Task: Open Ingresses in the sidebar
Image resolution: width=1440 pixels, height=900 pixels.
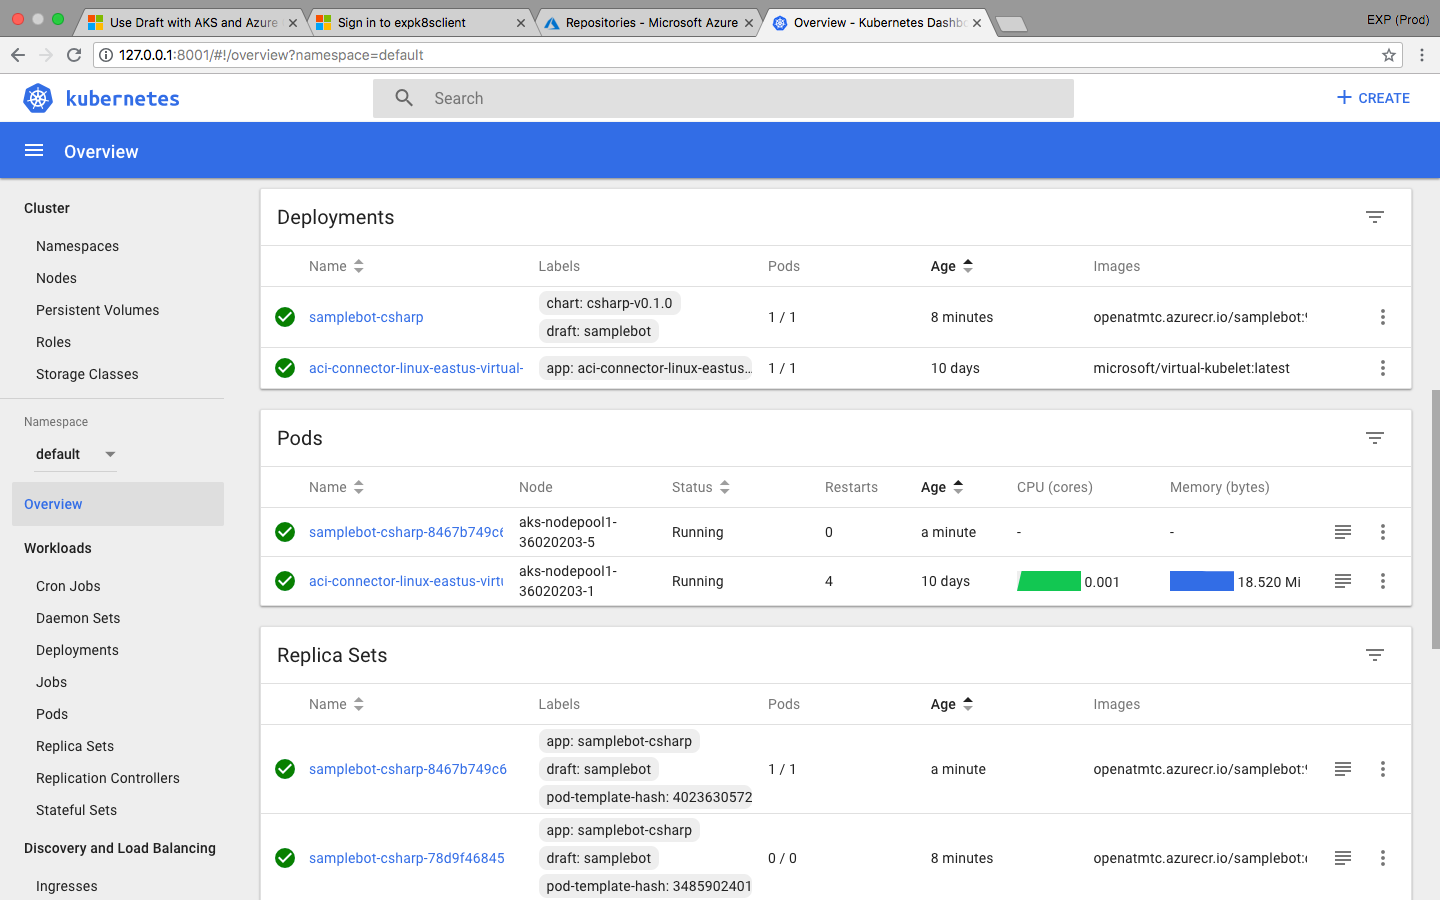Action: tap(67, 886)
